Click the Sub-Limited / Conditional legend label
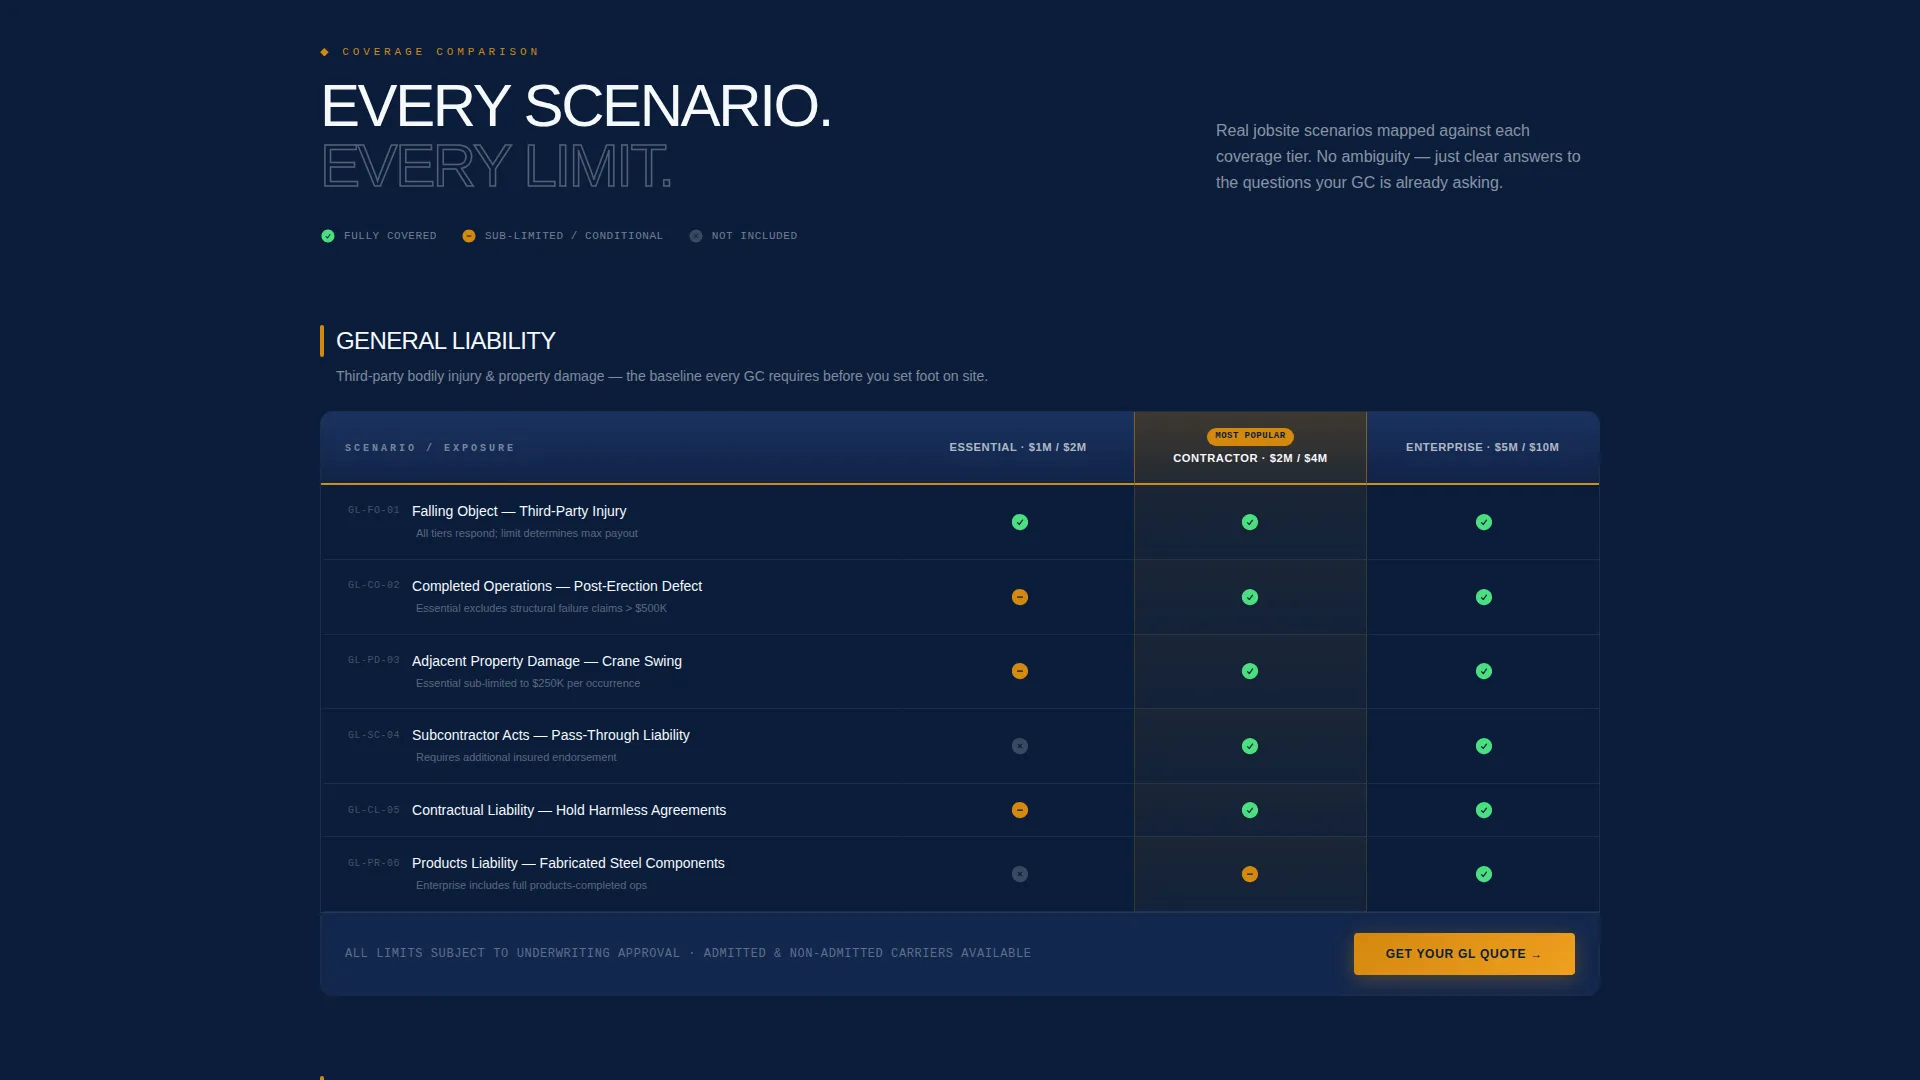Screen dimensions: 1920x1080 click(x=574, y=236)
